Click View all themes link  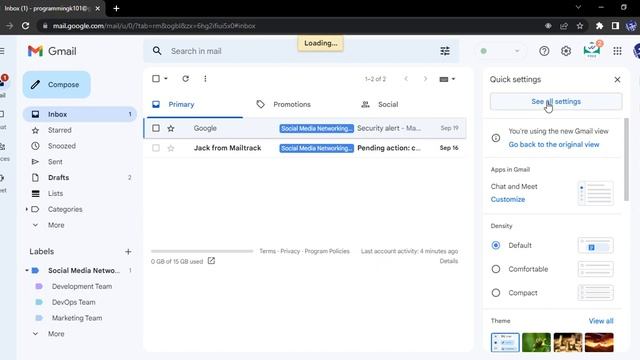[601, 321]
